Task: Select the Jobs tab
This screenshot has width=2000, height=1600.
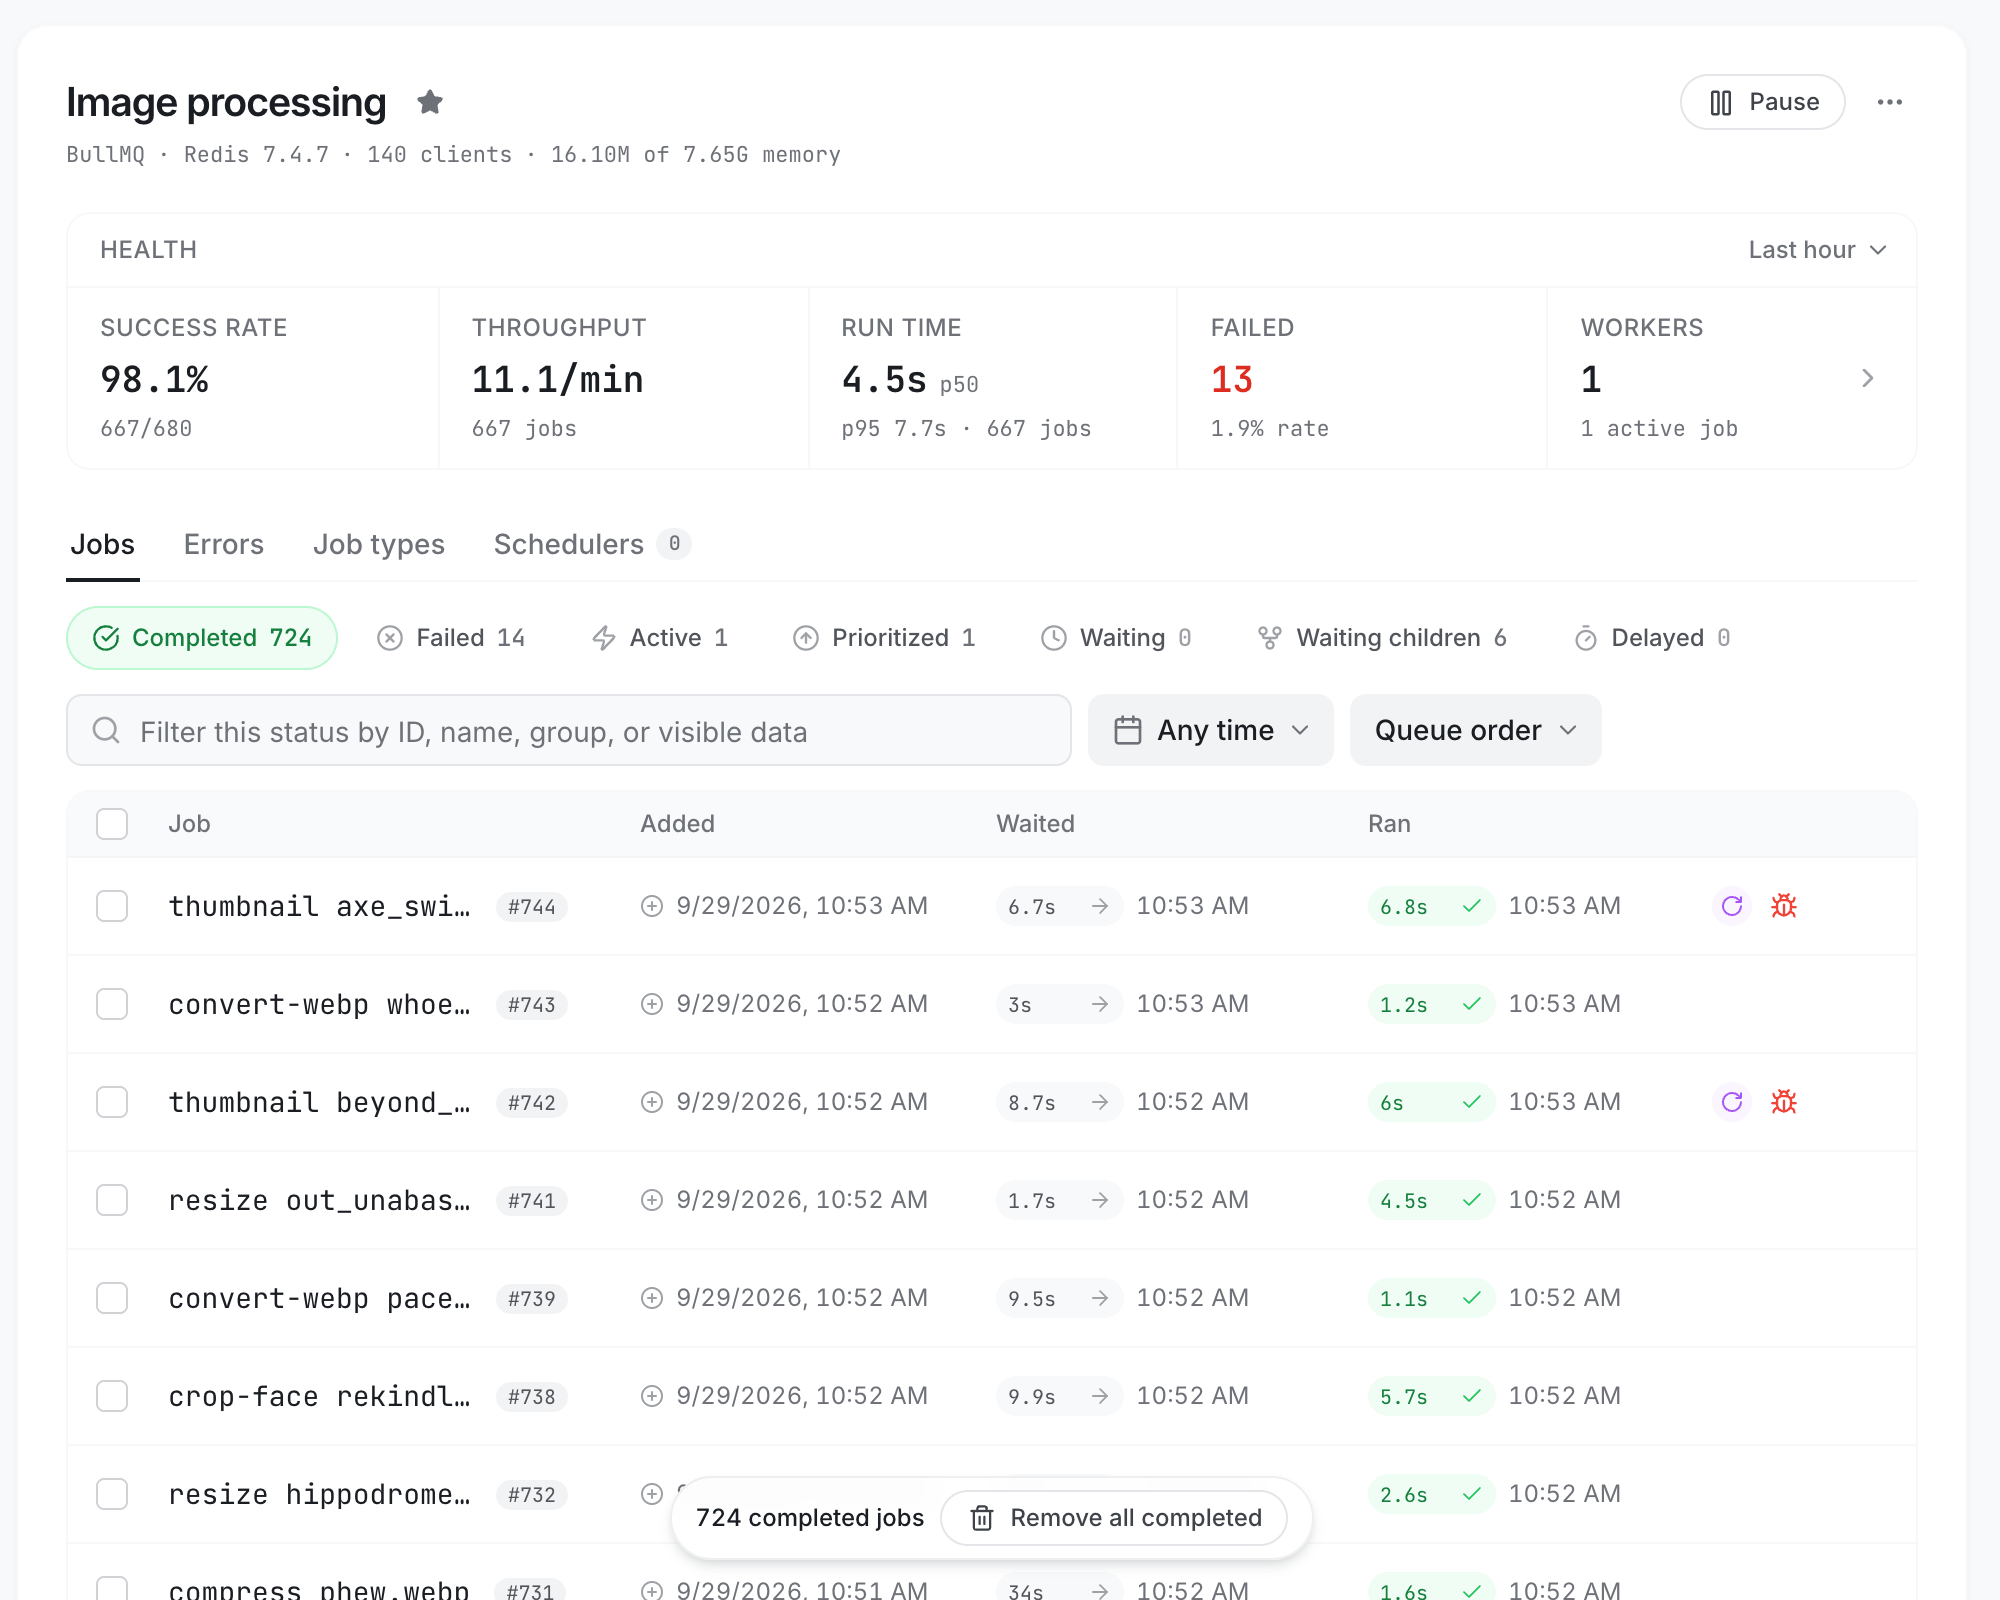Action: coord(102,544)
